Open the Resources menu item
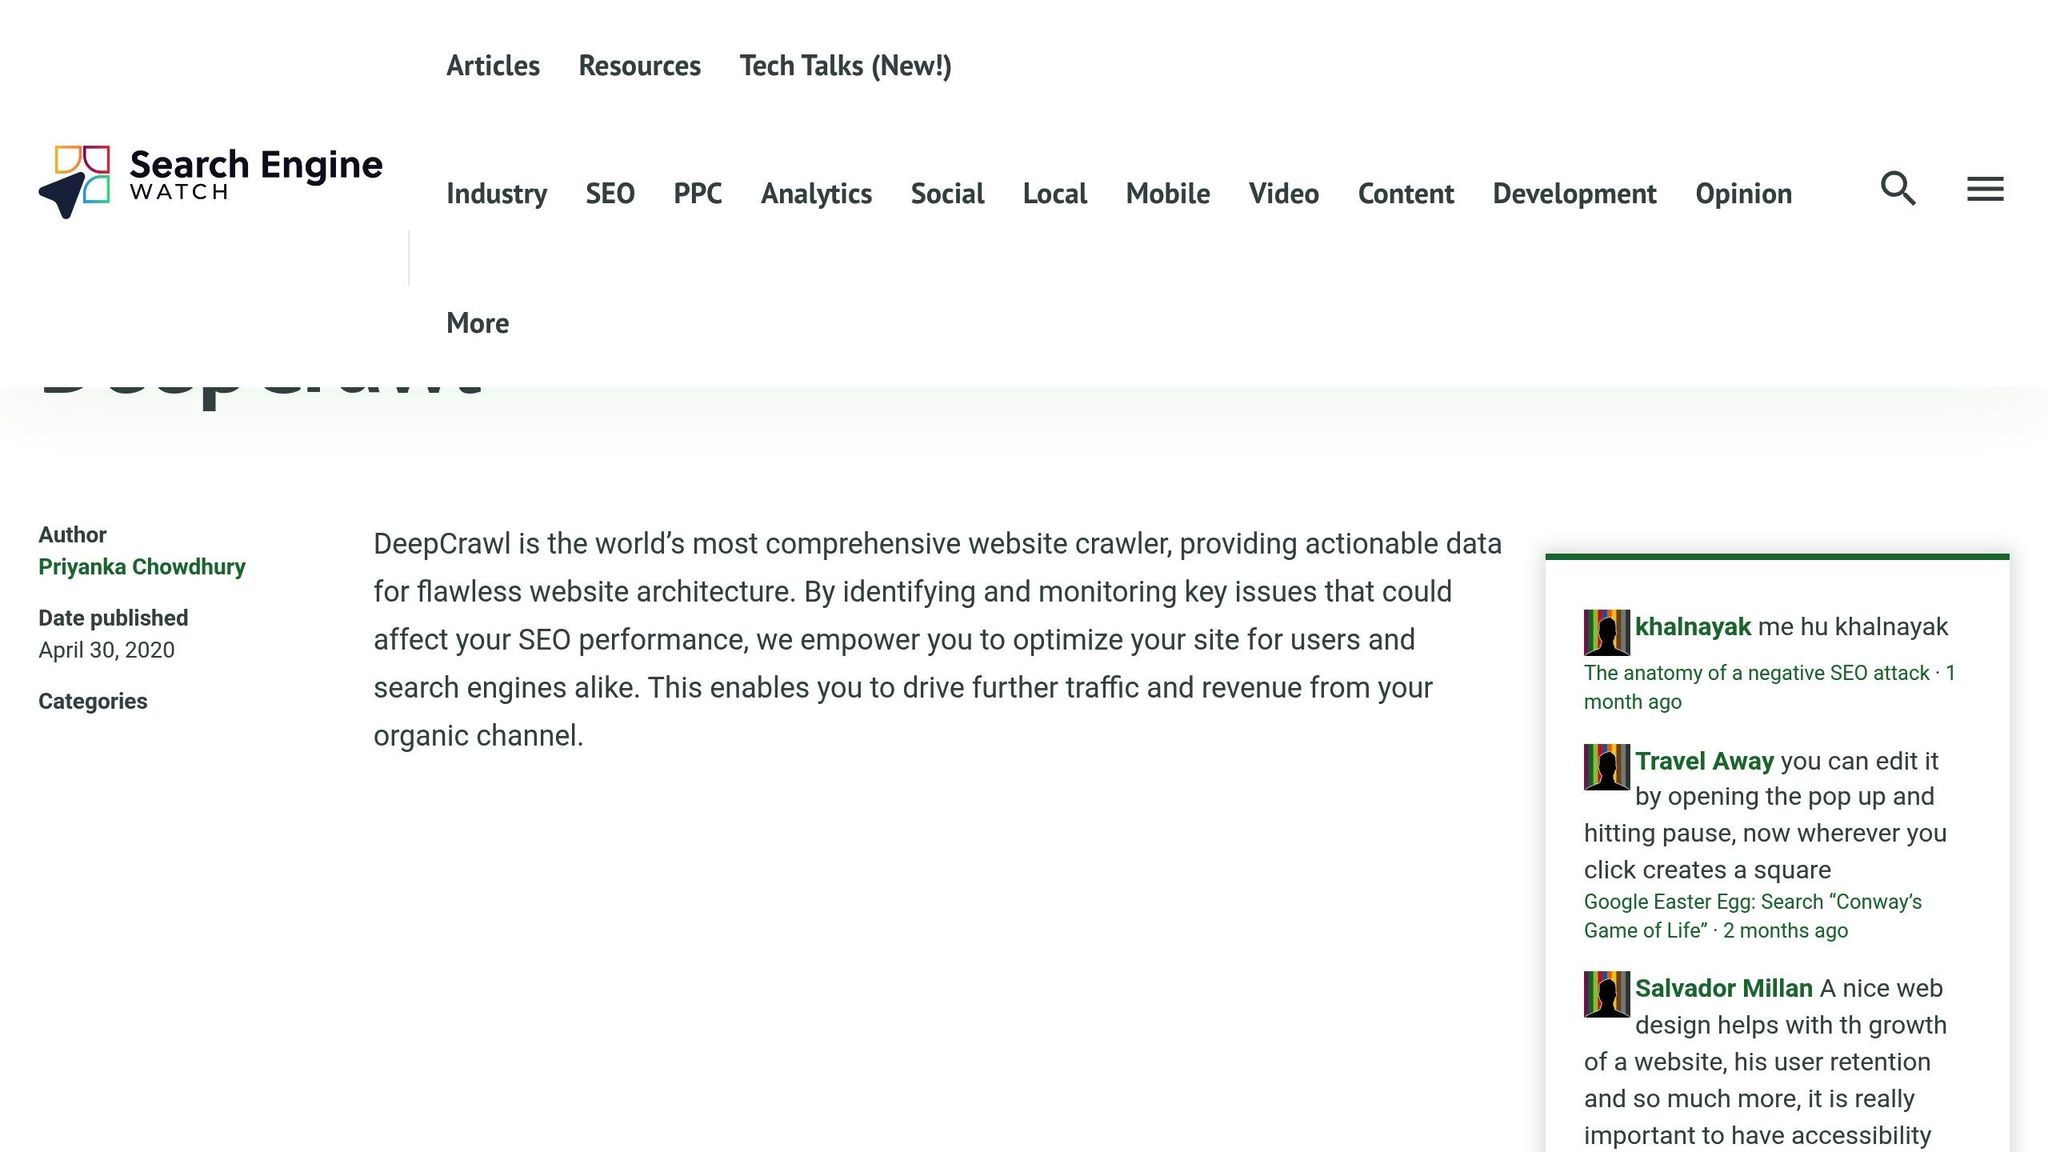The image size is (2048, 1152). pos(640,66)
